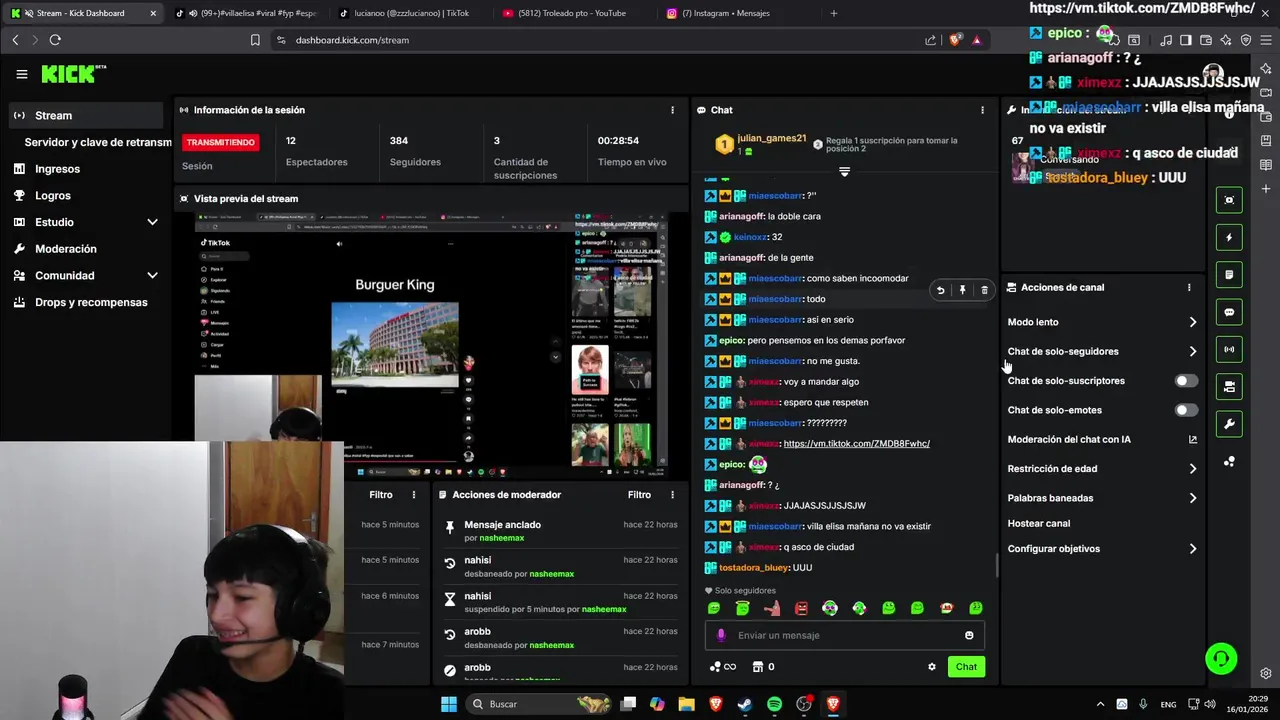Switch to the Instagram Mensajes tab
Image resolution: width=1280 pixels, height=720 pixels.
(x=727, y=13)
